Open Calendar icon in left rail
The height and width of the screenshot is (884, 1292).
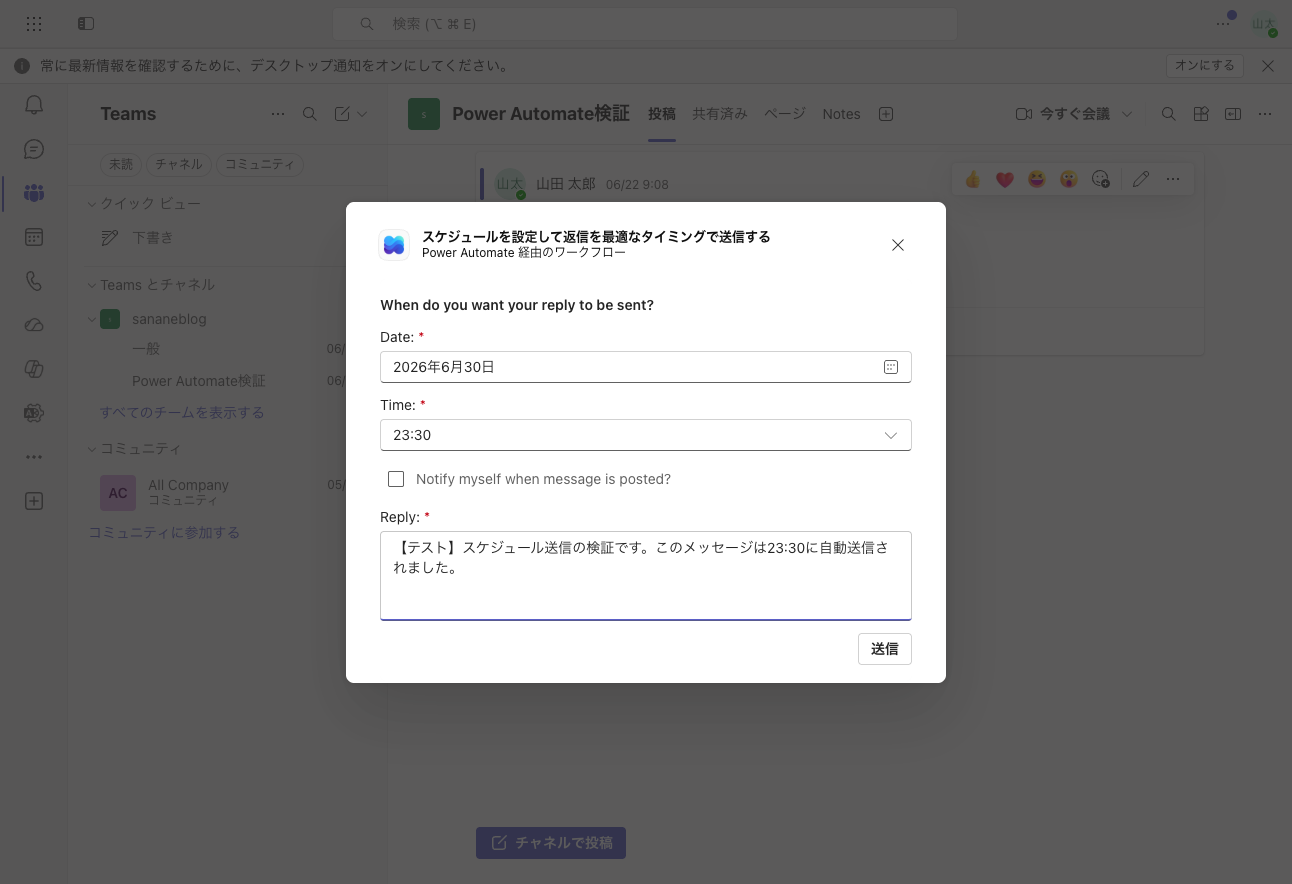click(x=34, y=237)
